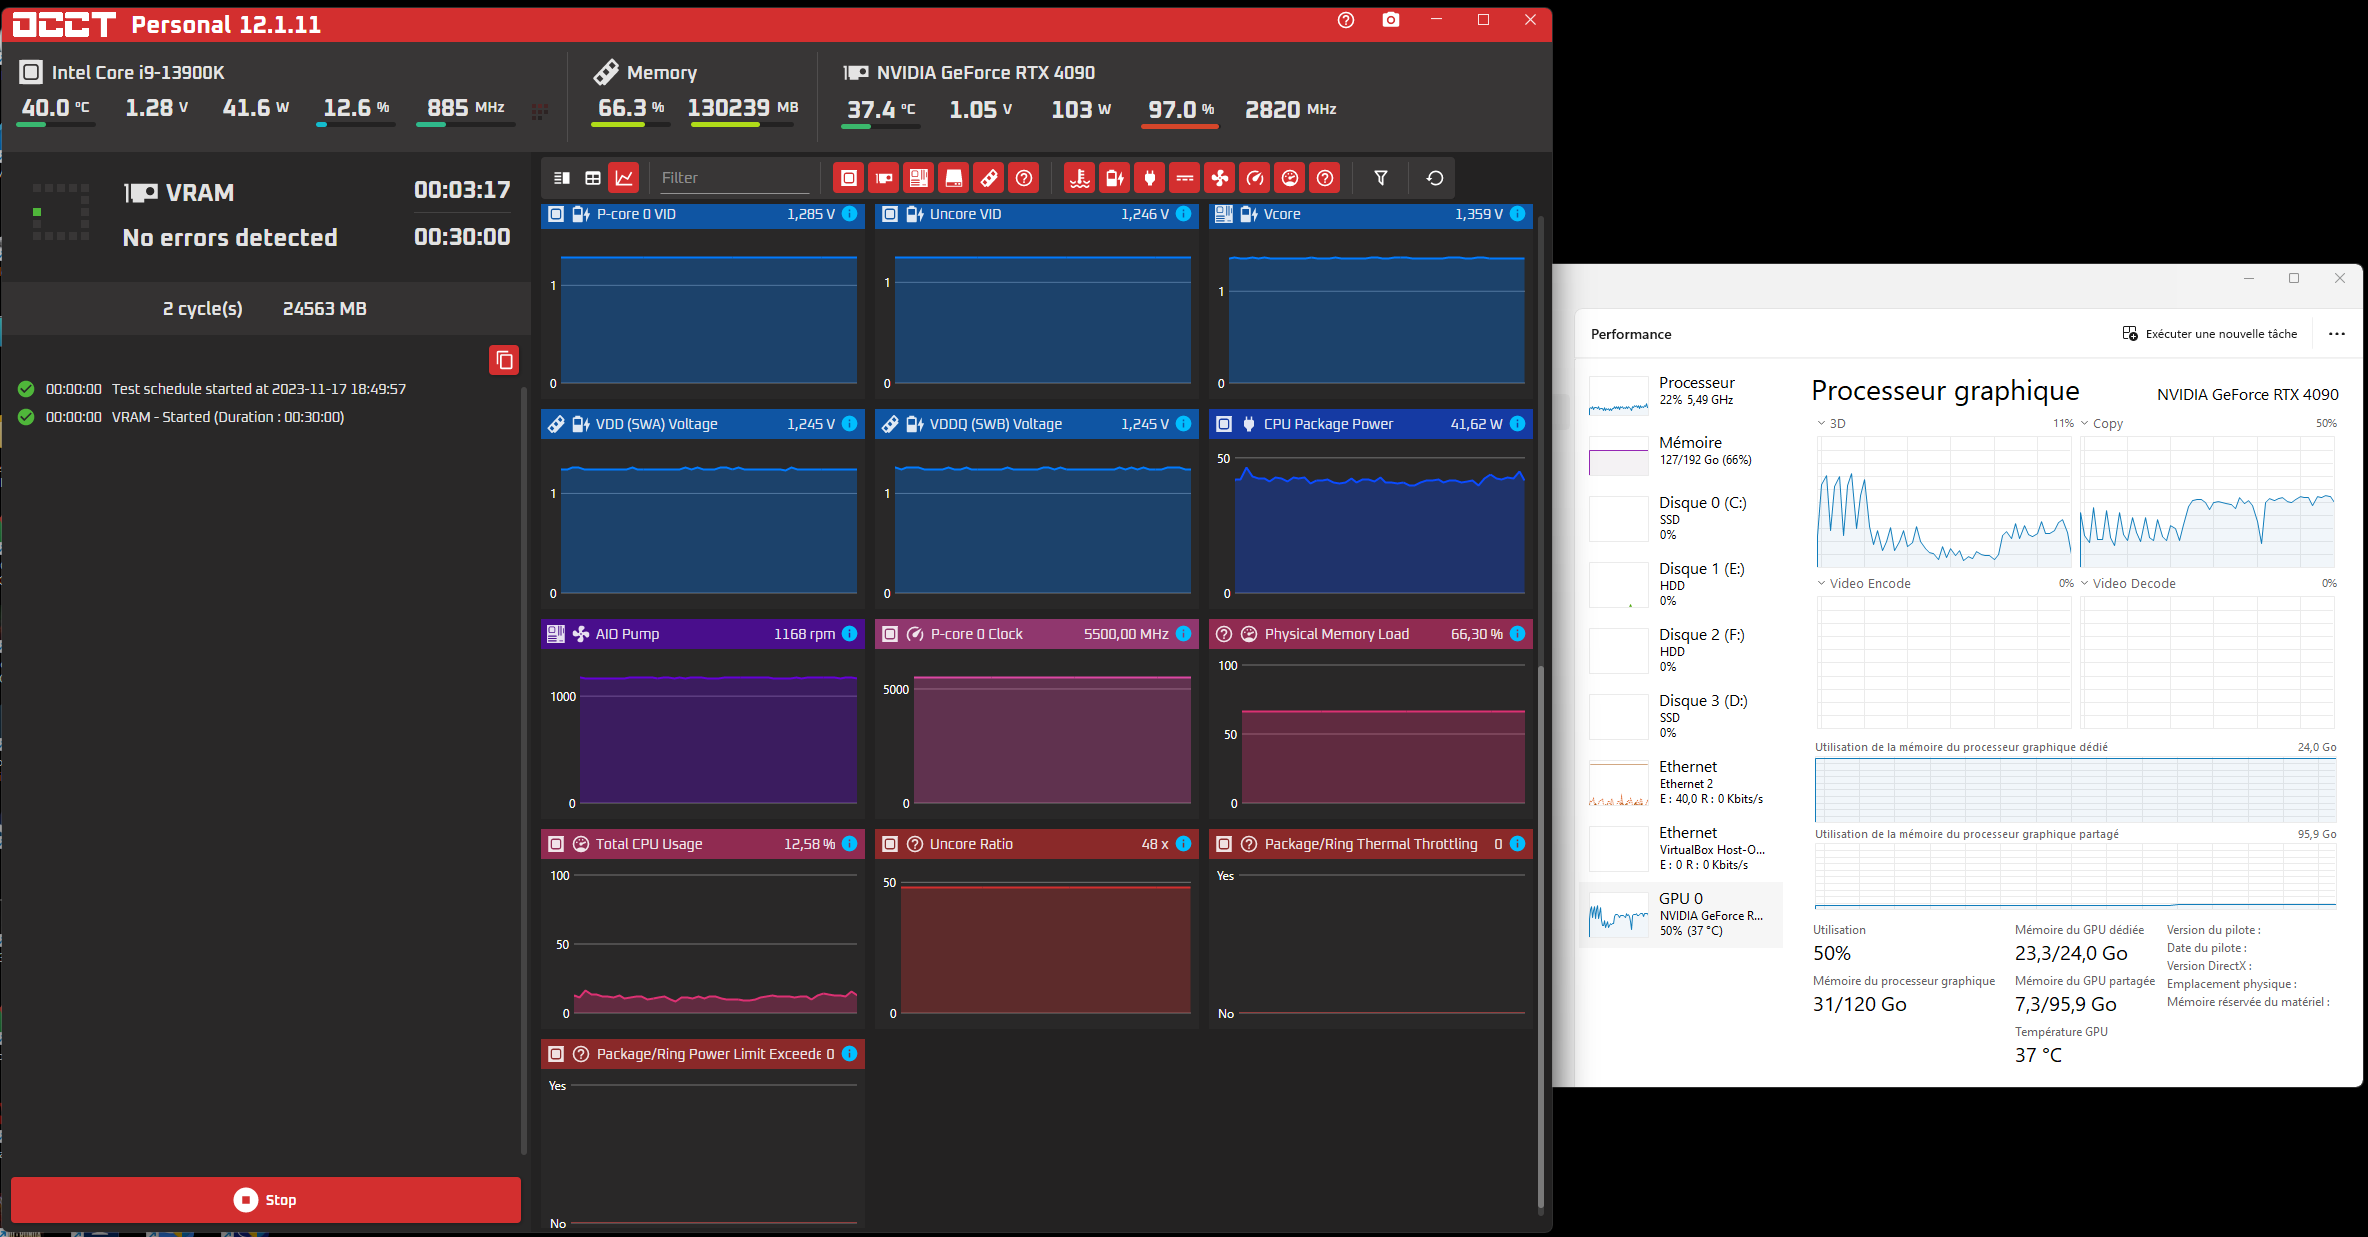The height and width of the screenshot is (1237, 2368).
Task: Click Exécuter une nouvelle tâche in Task Manager
Action: (2210, 334)
